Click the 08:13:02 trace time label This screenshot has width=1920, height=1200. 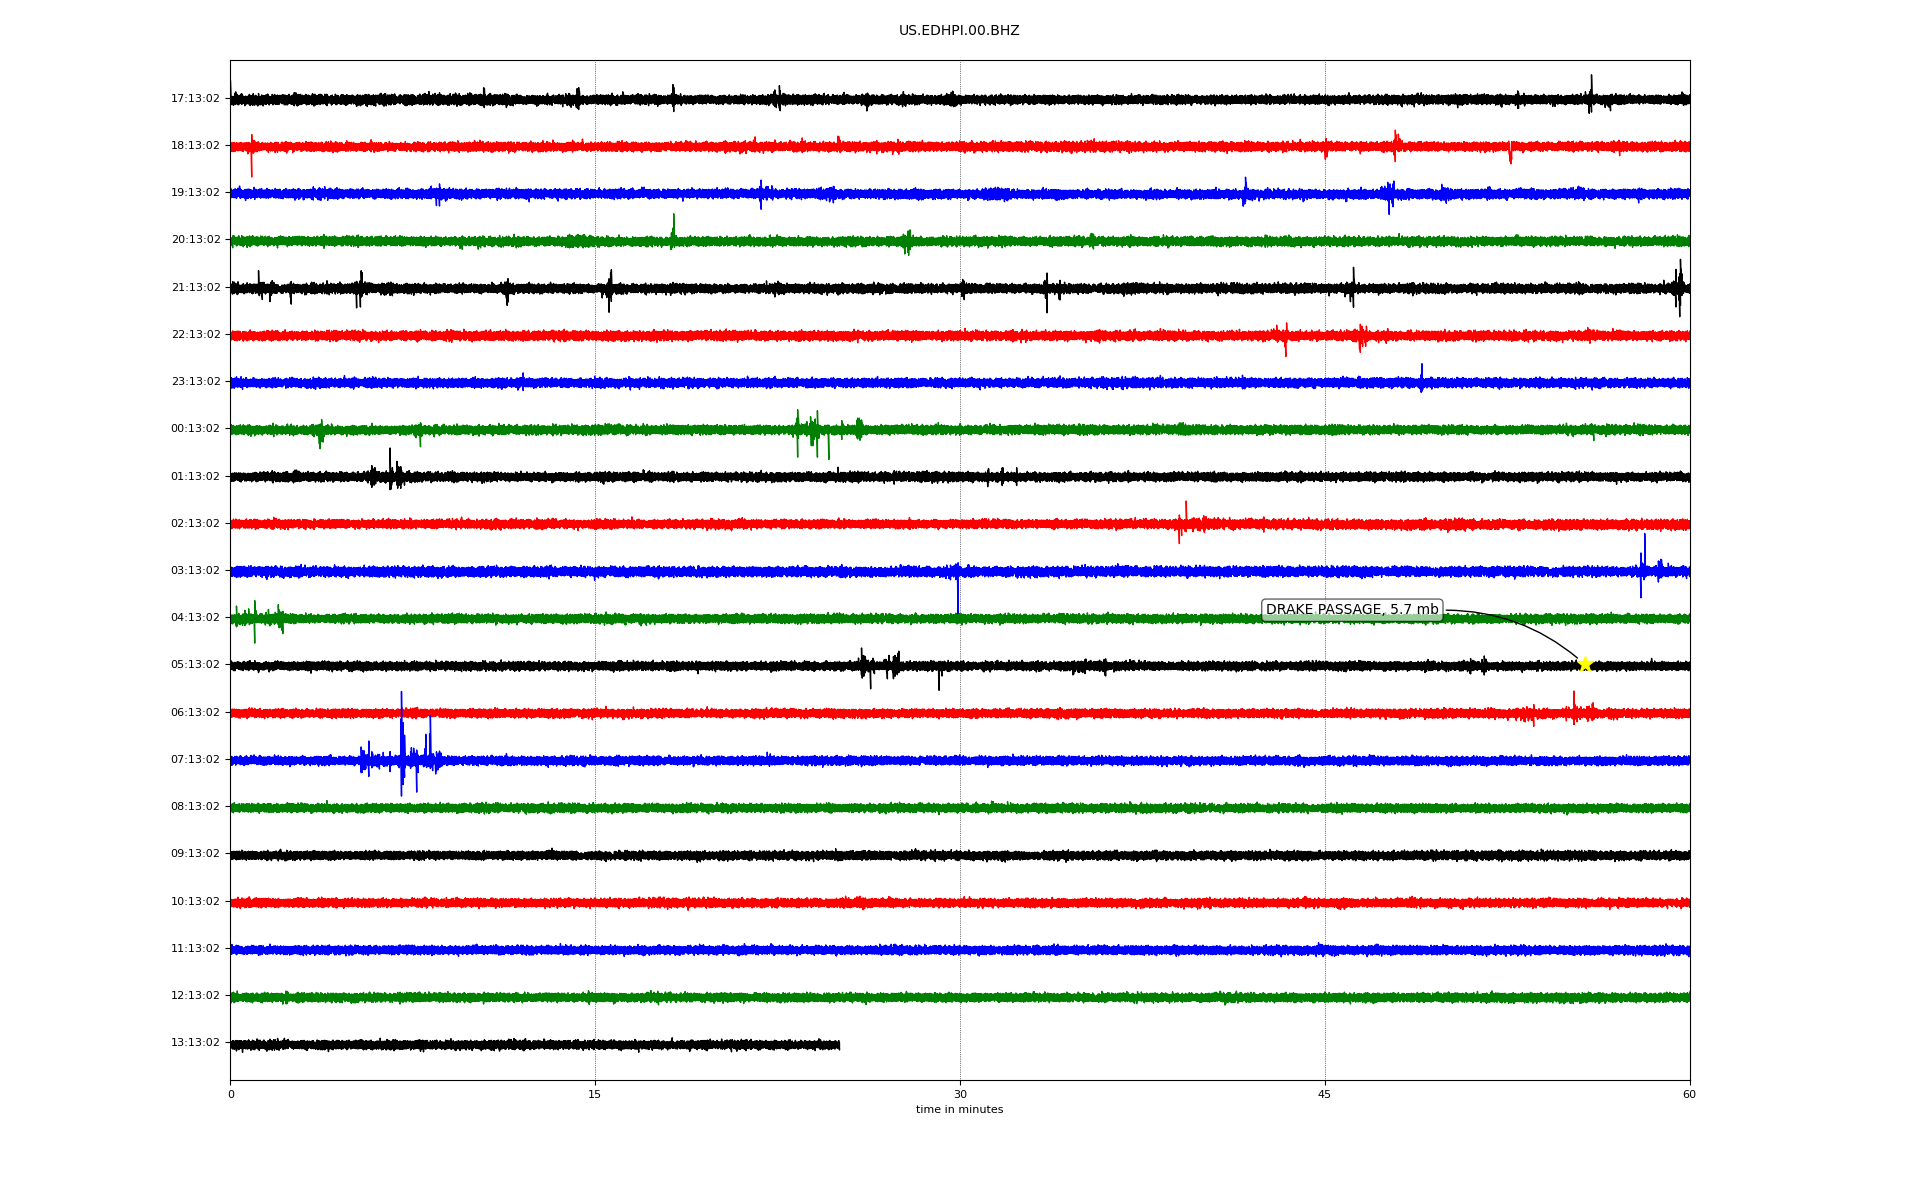195,807
